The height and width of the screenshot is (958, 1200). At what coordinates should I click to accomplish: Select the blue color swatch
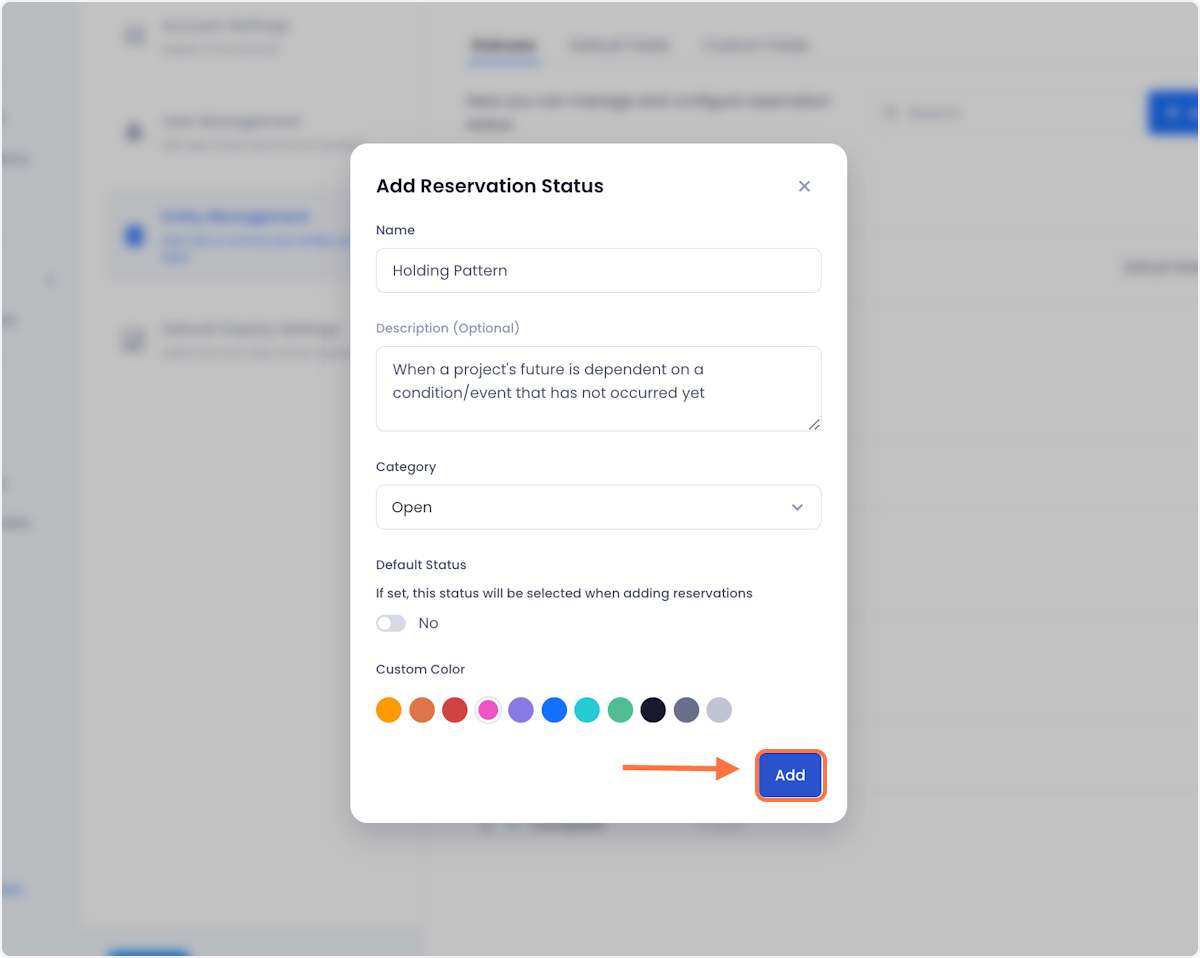(554, 710)
